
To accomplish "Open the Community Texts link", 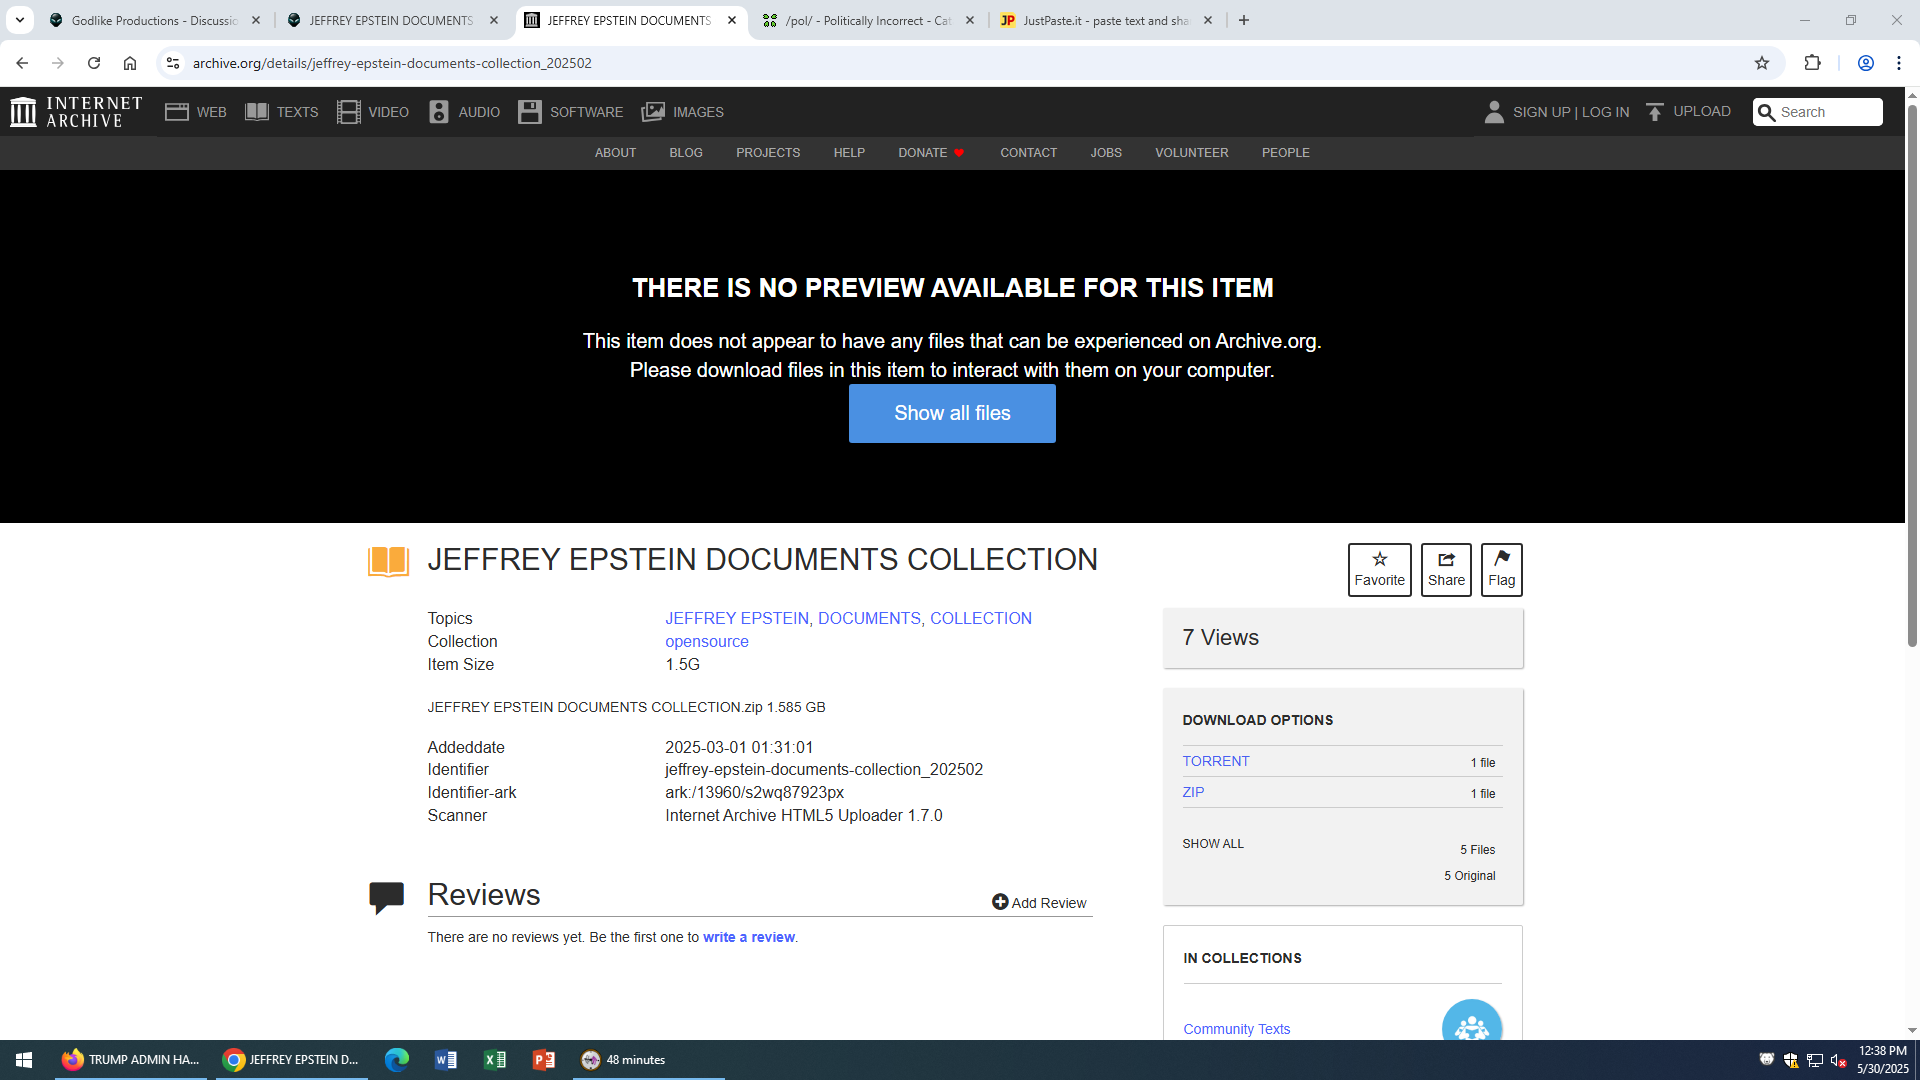I will tap(1236, 1029).
